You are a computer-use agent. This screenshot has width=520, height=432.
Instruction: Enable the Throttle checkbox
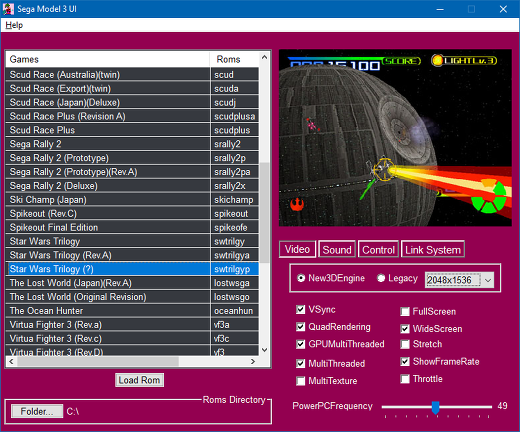click(x=405, y=379)
